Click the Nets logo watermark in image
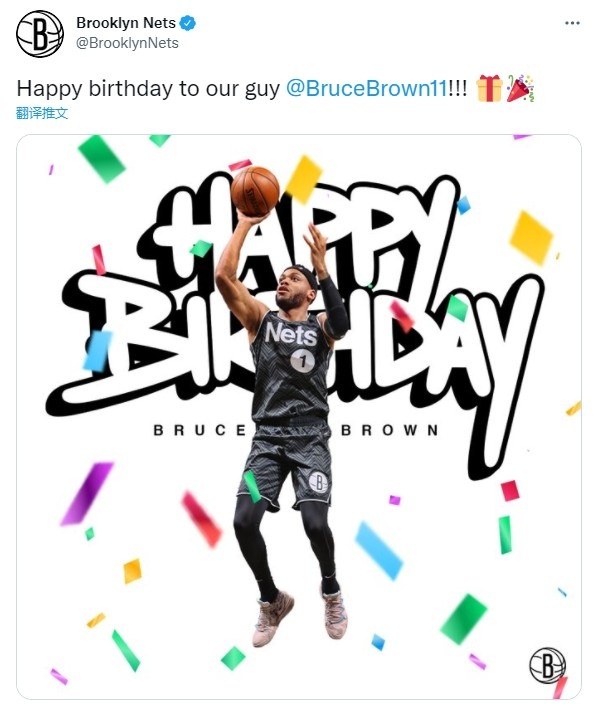 (547, 665)
